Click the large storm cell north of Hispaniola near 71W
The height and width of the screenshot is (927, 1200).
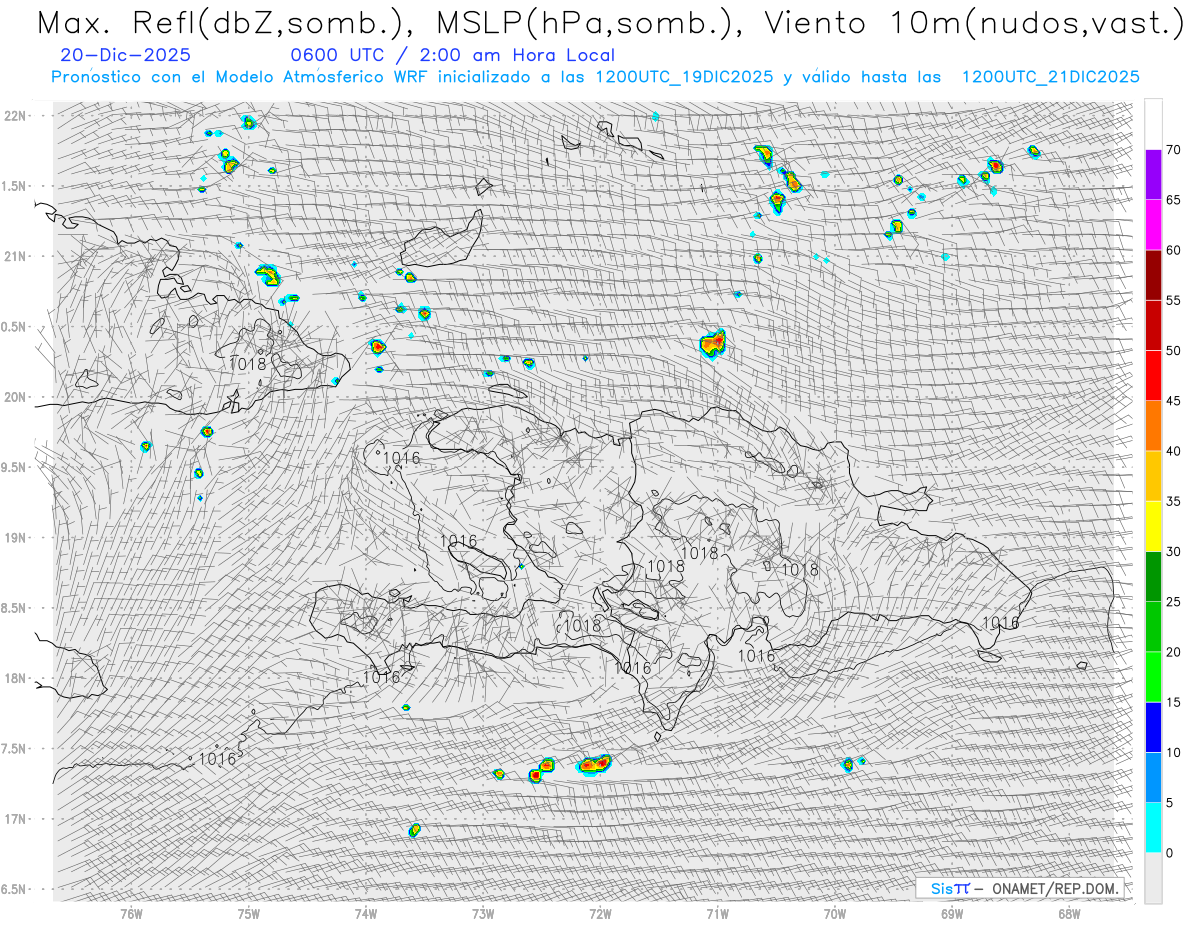pos(713,343)
